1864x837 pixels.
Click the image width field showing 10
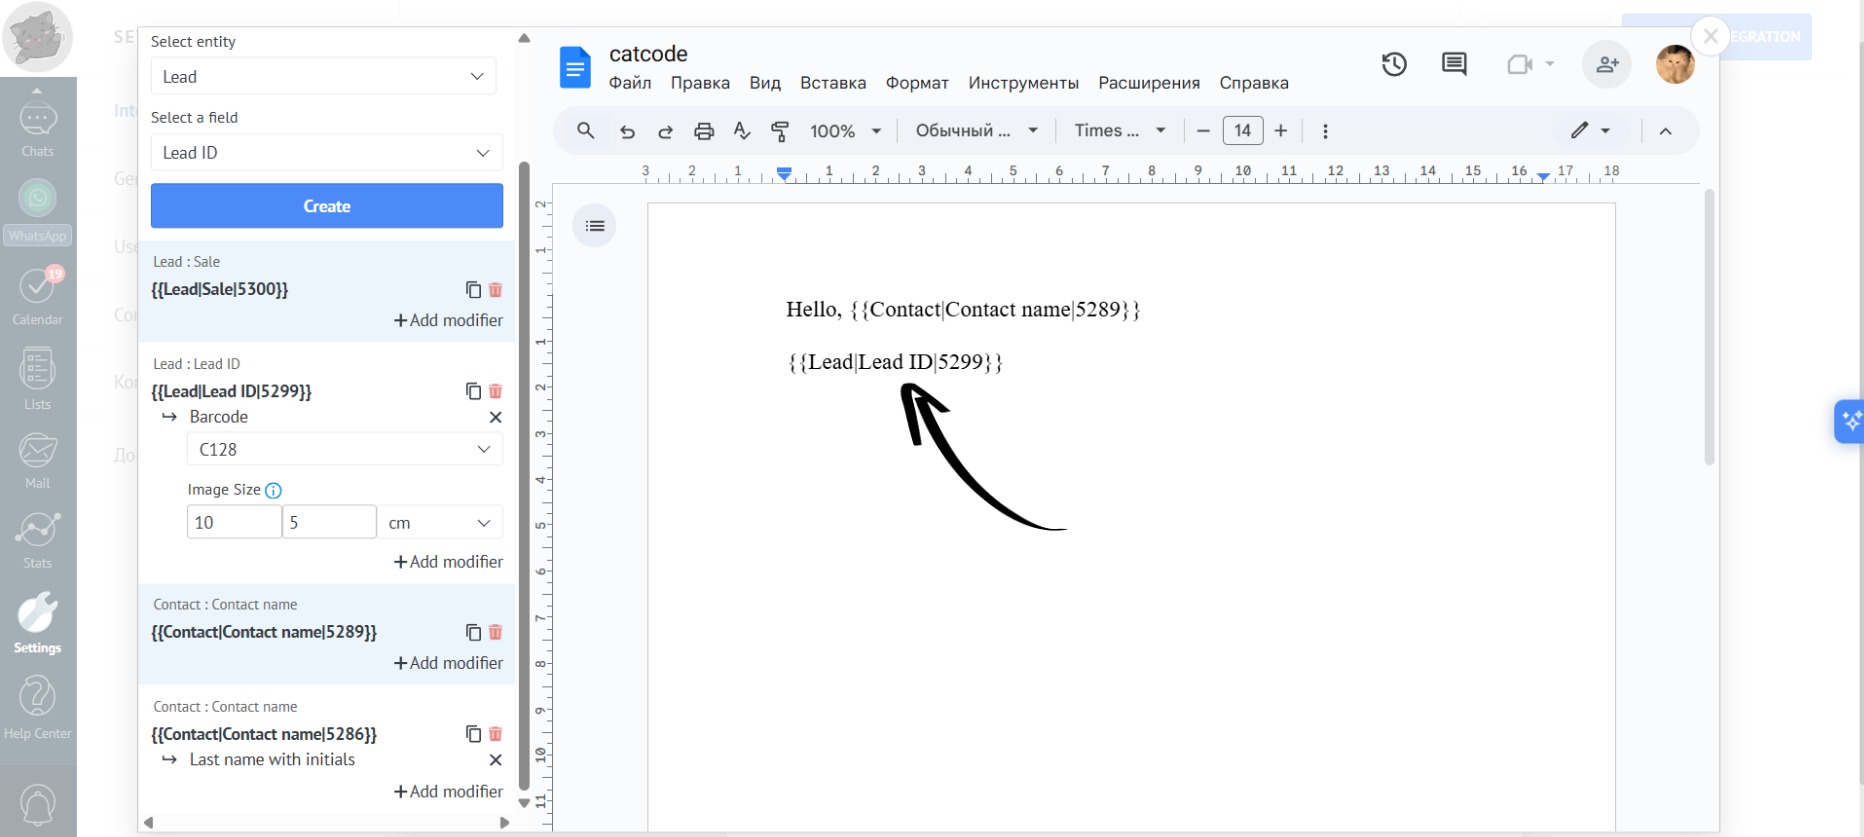[x=233, y=523]
